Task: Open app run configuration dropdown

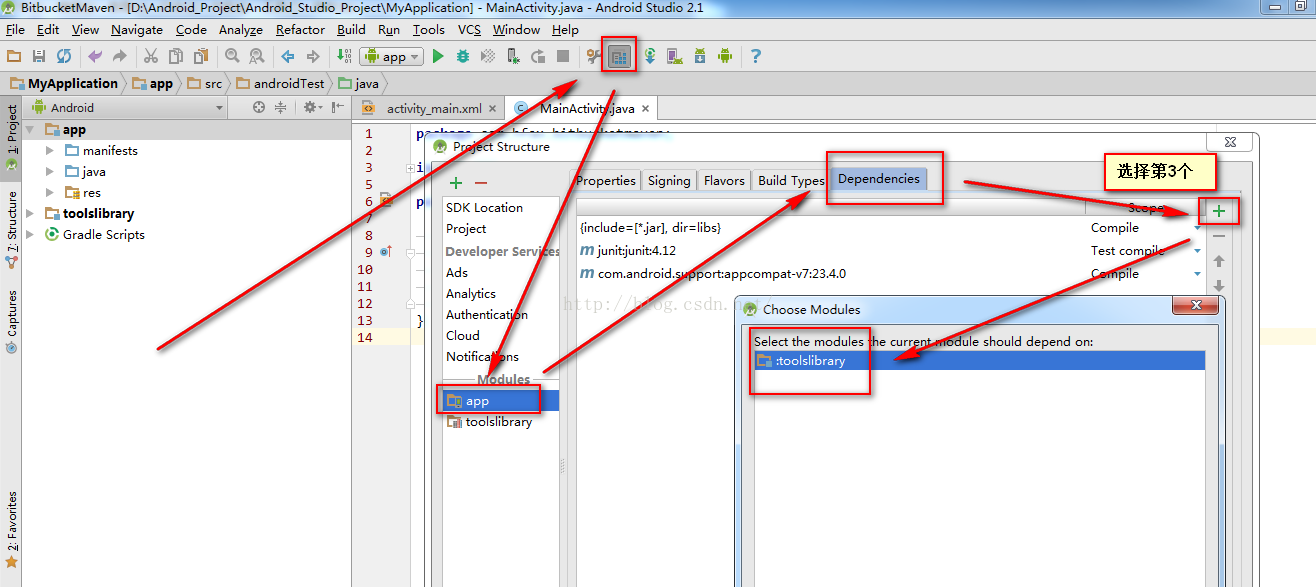Action: (x=390, y=57)
